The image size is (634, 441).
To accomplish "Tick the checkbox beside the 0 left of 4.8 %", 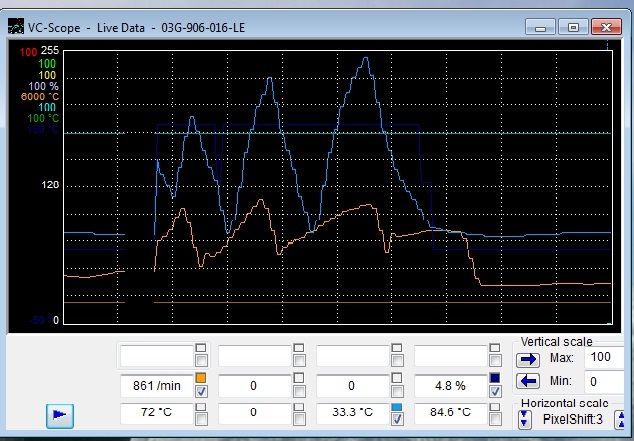I will point(397,391).
